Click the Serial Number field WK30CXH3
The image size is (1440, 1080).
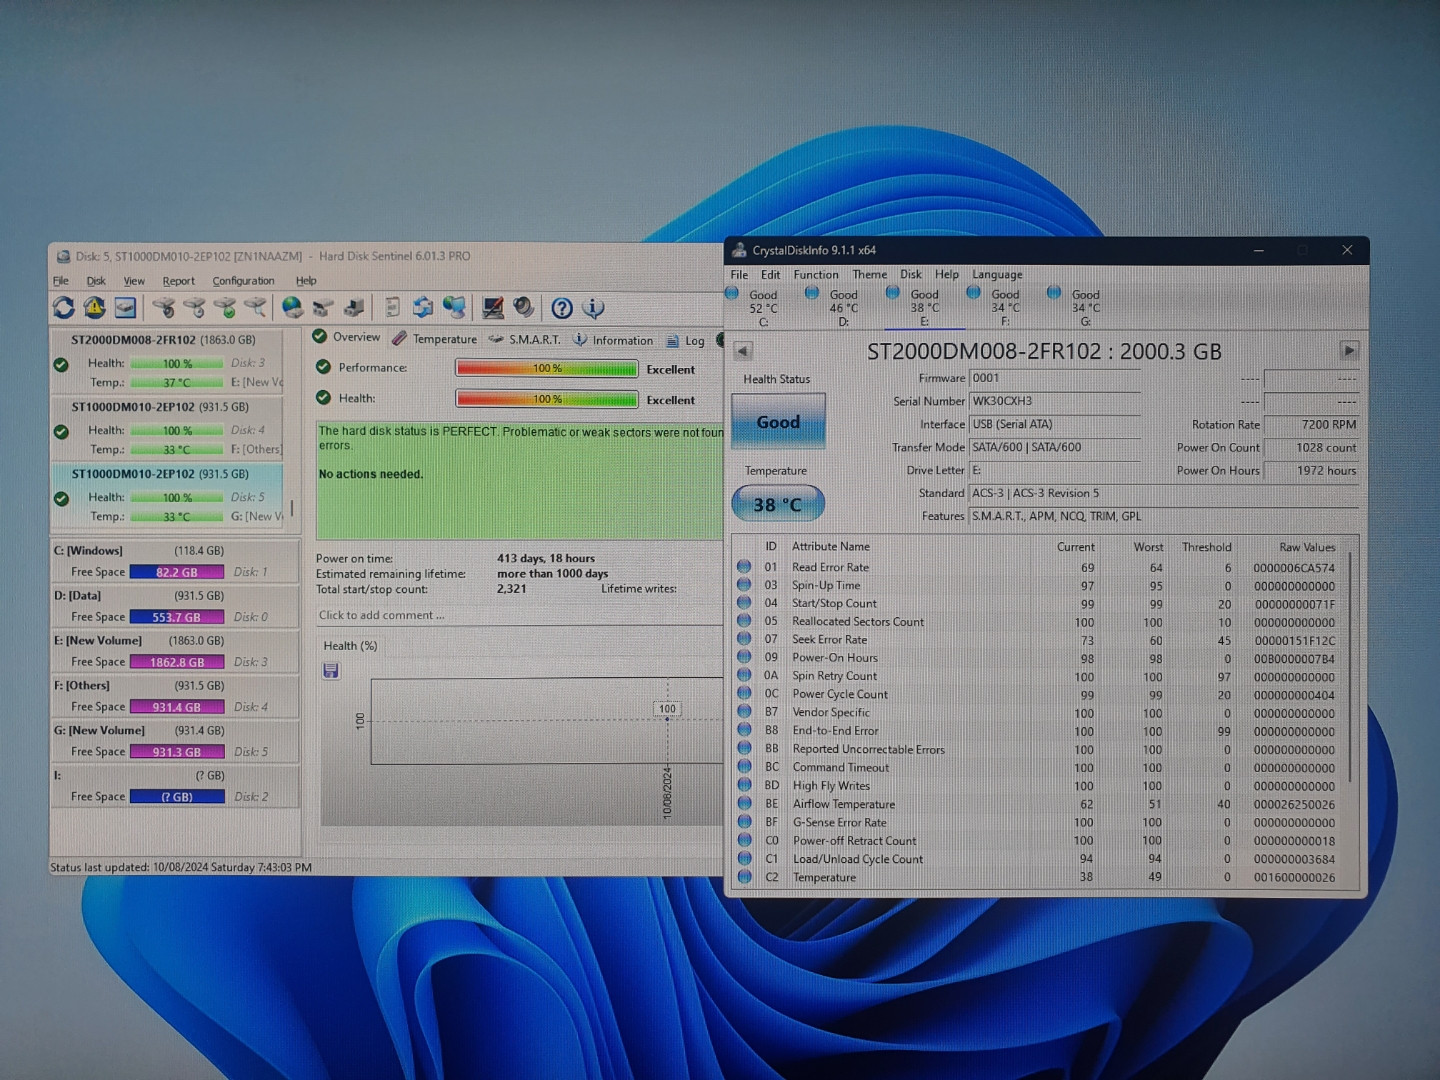1055,401
